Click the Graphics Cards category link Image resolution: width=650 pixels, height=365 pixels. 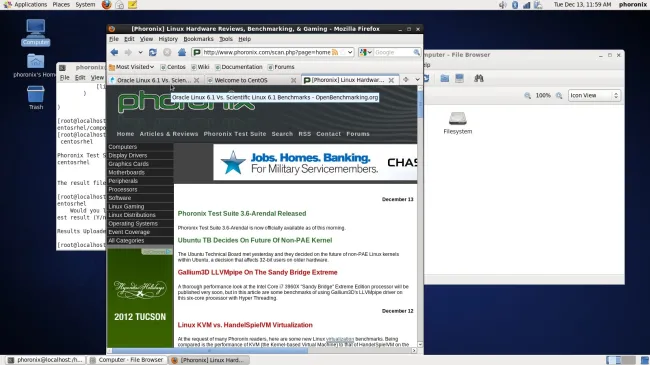pos(129,164)
